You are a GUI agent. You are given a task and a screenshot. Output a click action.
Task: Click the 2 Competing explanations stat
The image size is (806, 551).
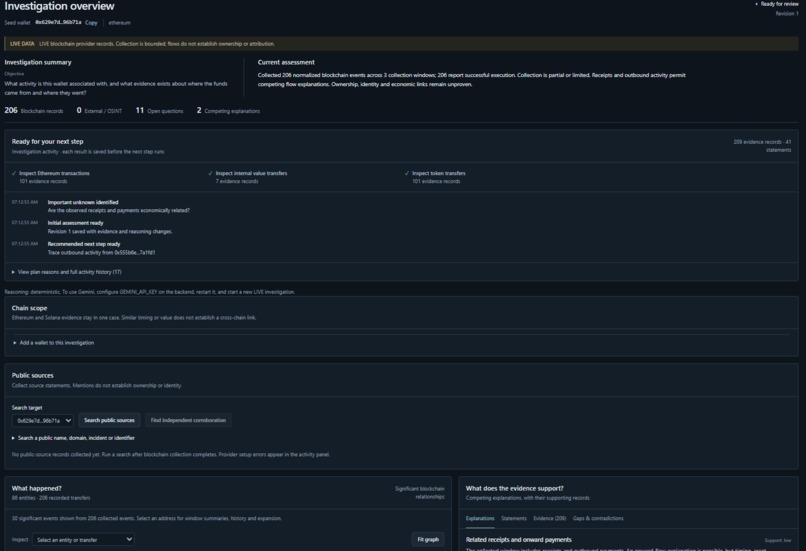[228, 111]
